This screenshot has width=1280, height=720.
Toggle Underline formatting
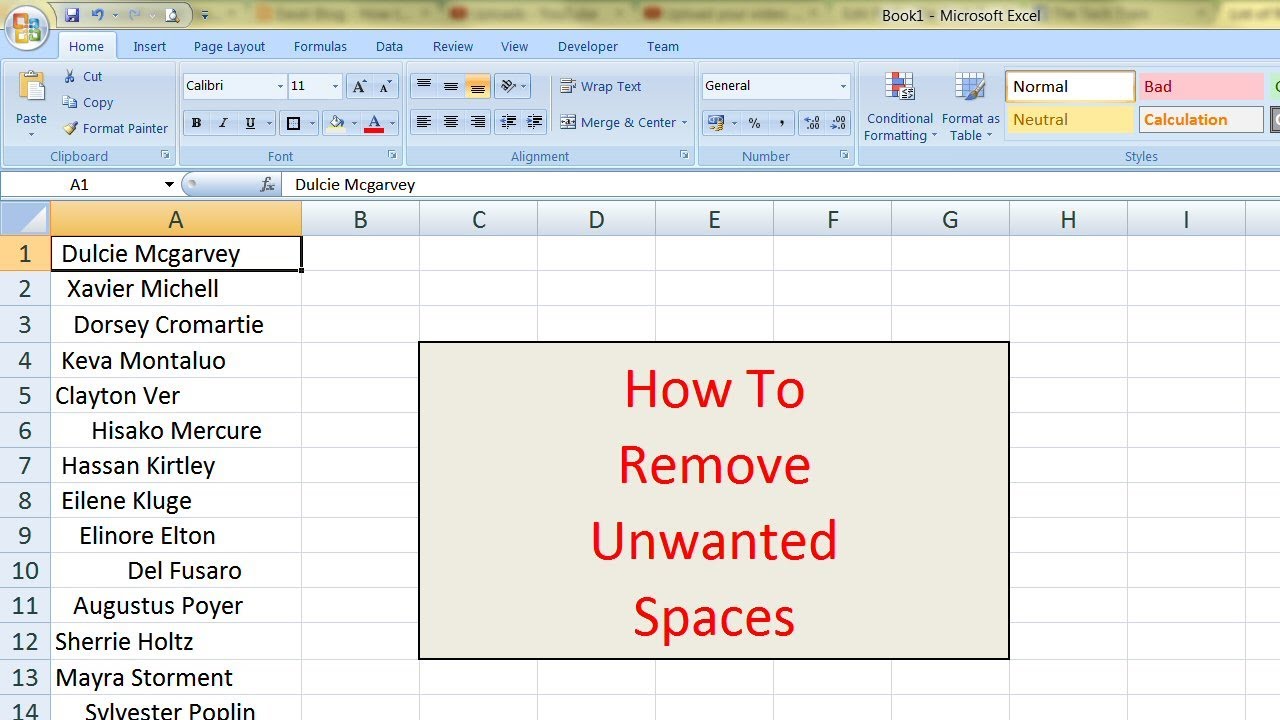point(249,123)
